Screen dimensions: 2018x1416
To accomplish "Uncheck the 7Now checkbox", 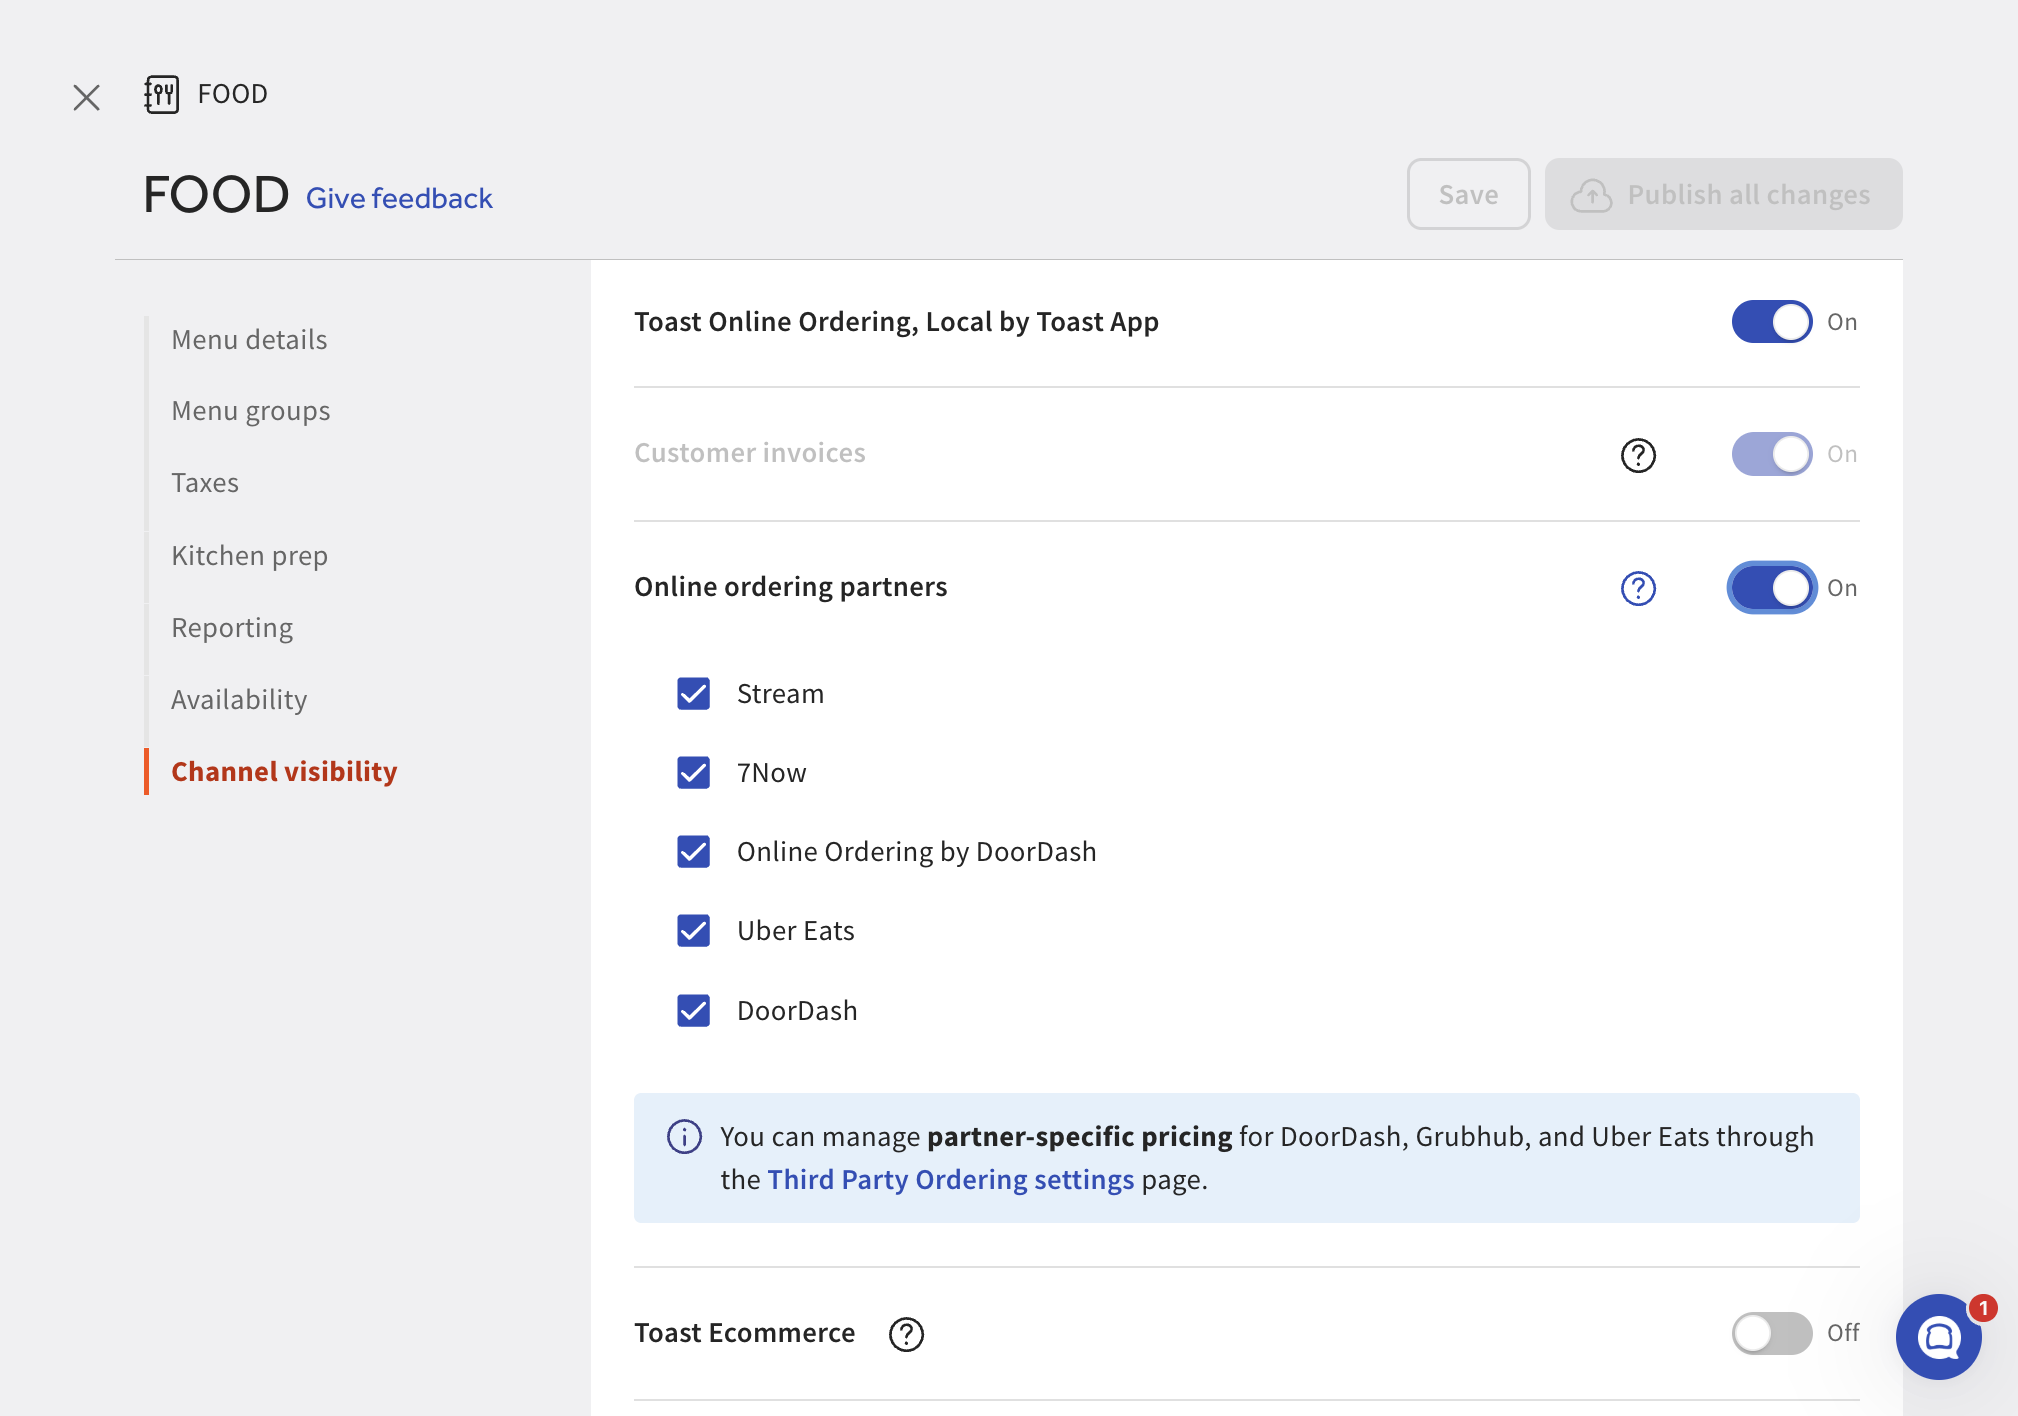I will point(693,773).
